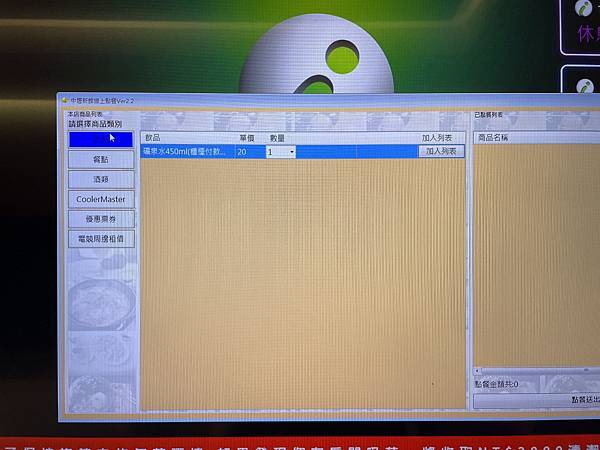Open the upper green desktop widget icon
Viewport: 600px width, 450px height.
[584, 8]
